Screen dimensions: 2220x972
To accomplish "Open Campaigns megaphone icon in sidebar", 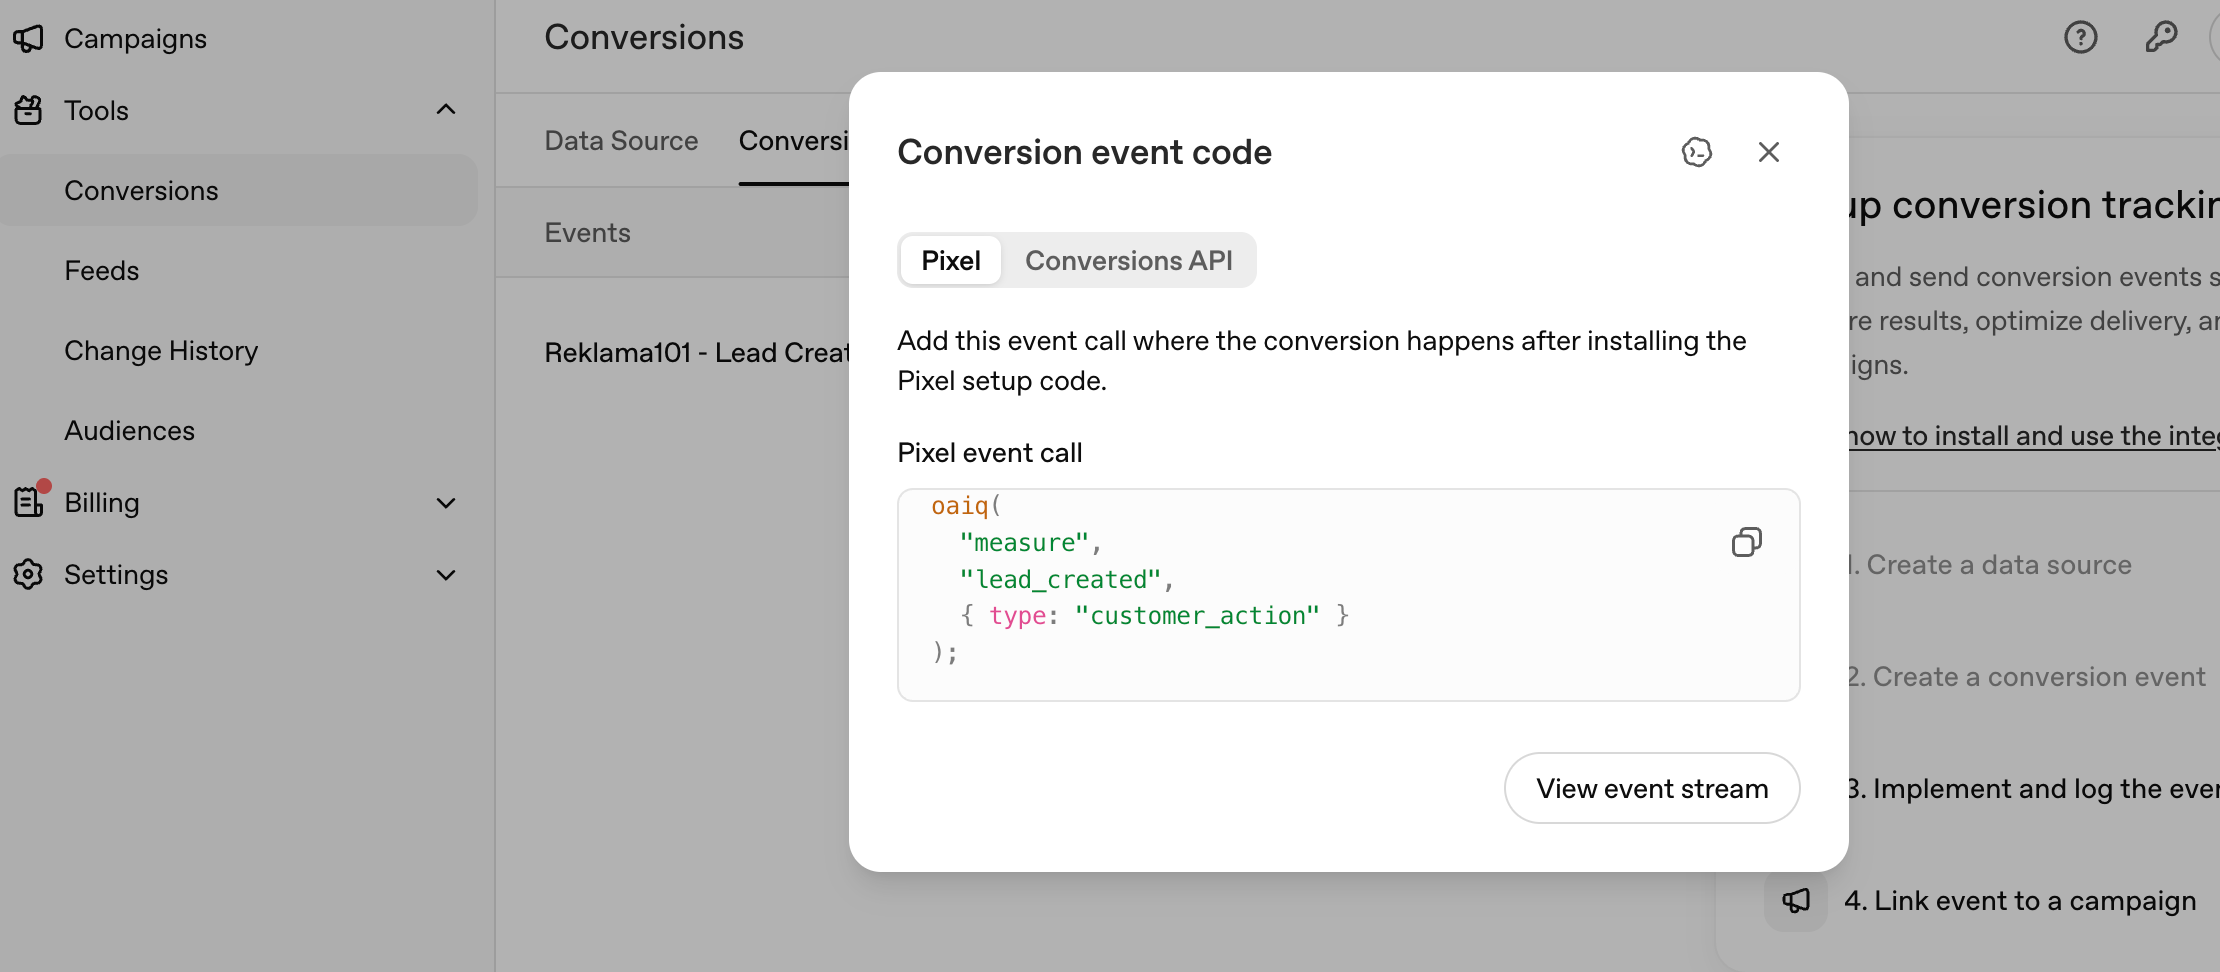I will coord(28,38).
